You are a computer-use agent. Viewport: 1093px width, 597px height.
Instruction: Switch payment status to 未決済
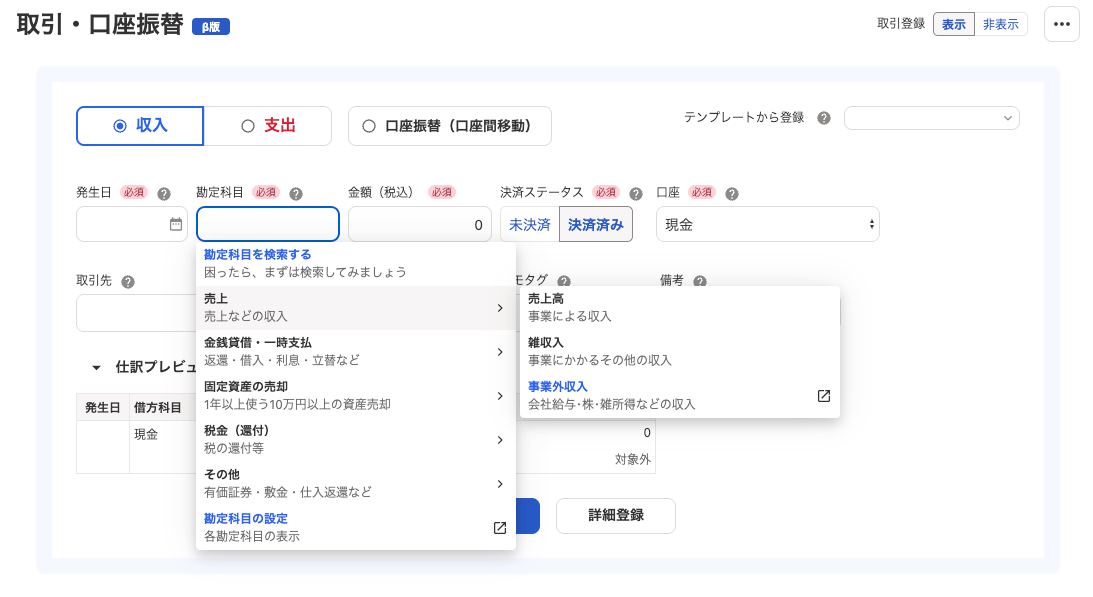529,224
